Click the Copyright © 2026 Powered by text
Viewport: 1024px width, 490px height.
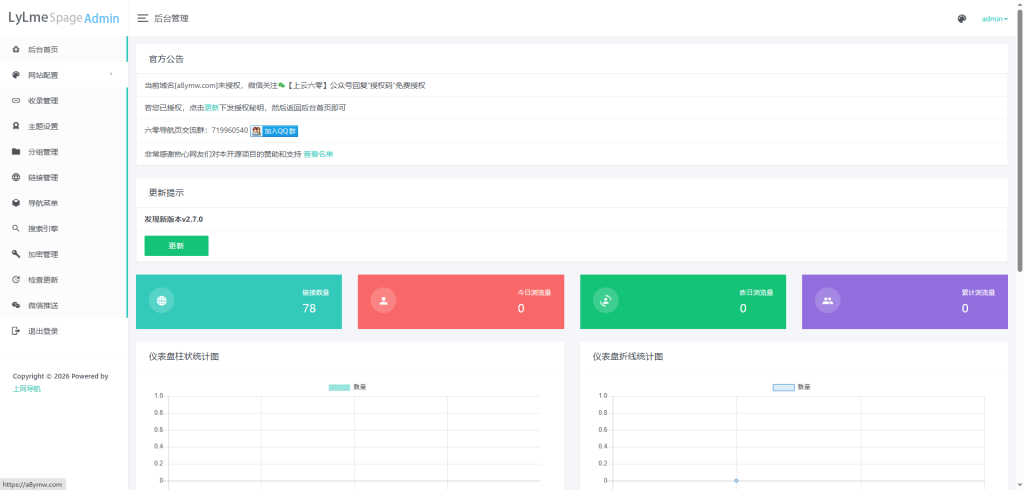(x=60, y=376)
